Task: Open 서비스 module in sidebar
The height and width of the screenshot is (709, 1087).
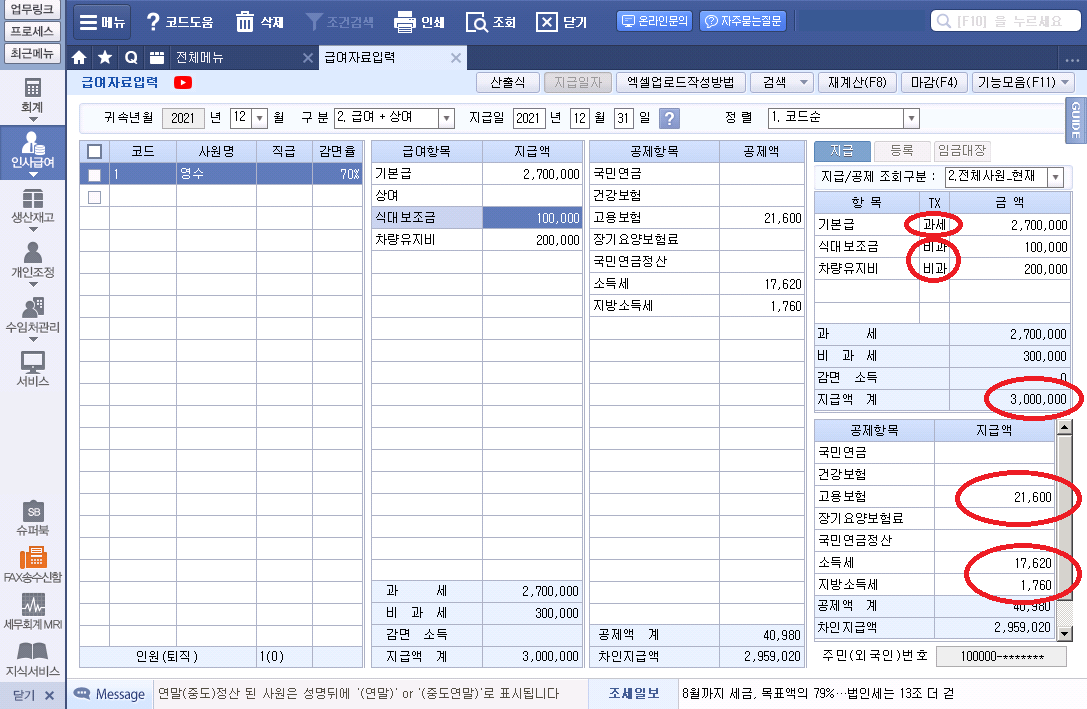Action: tap(33, 369)
